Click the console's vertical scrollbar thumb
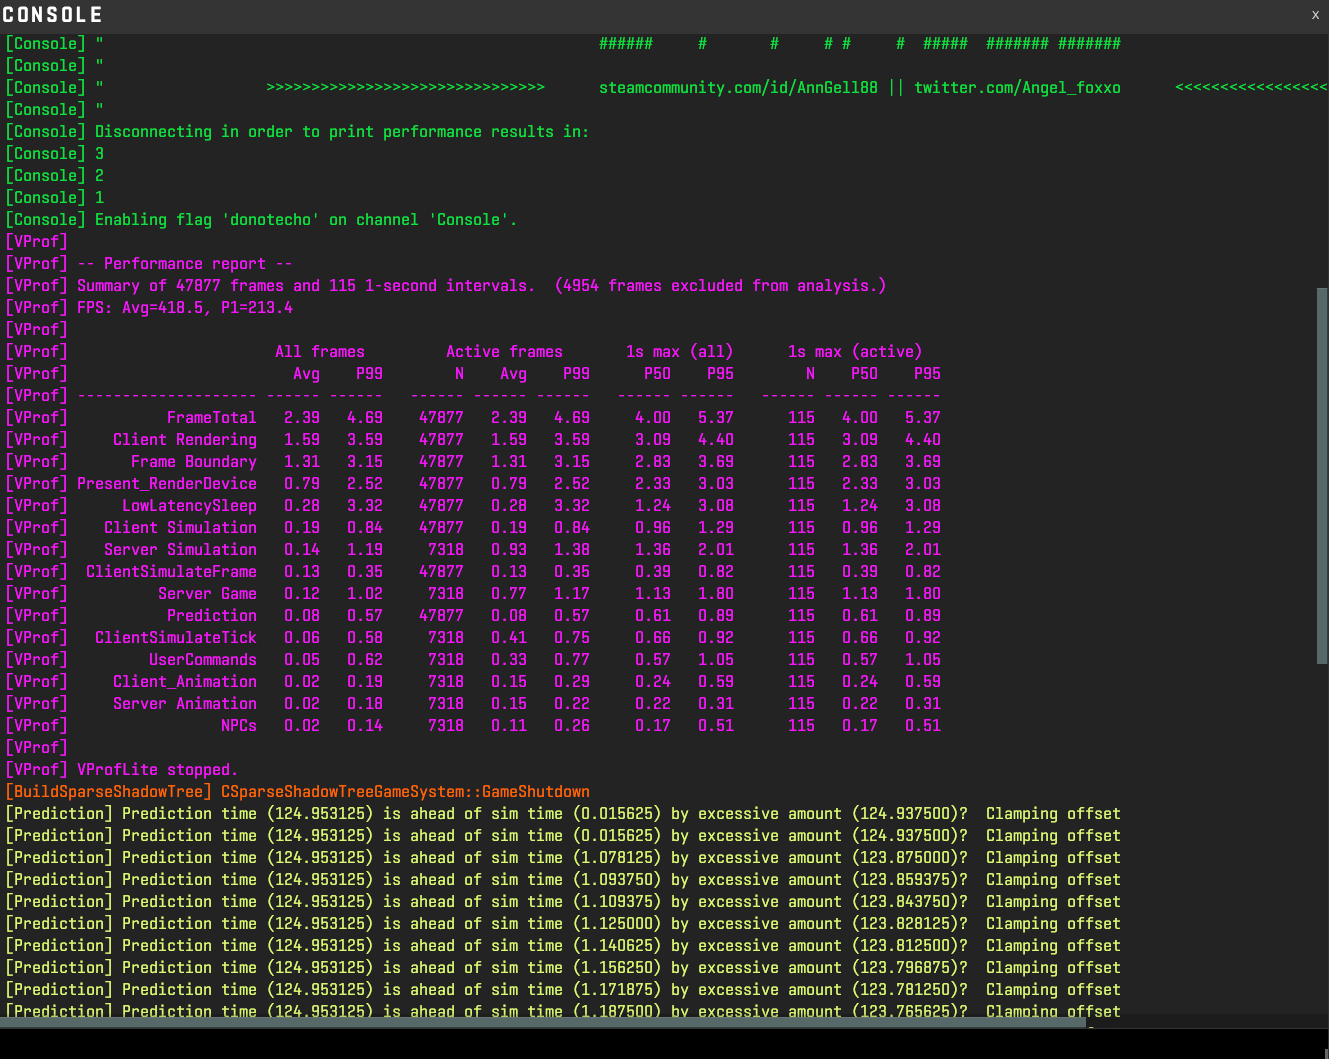Viewport: 1329px width, 1059px height. [x=1322, y=475]
